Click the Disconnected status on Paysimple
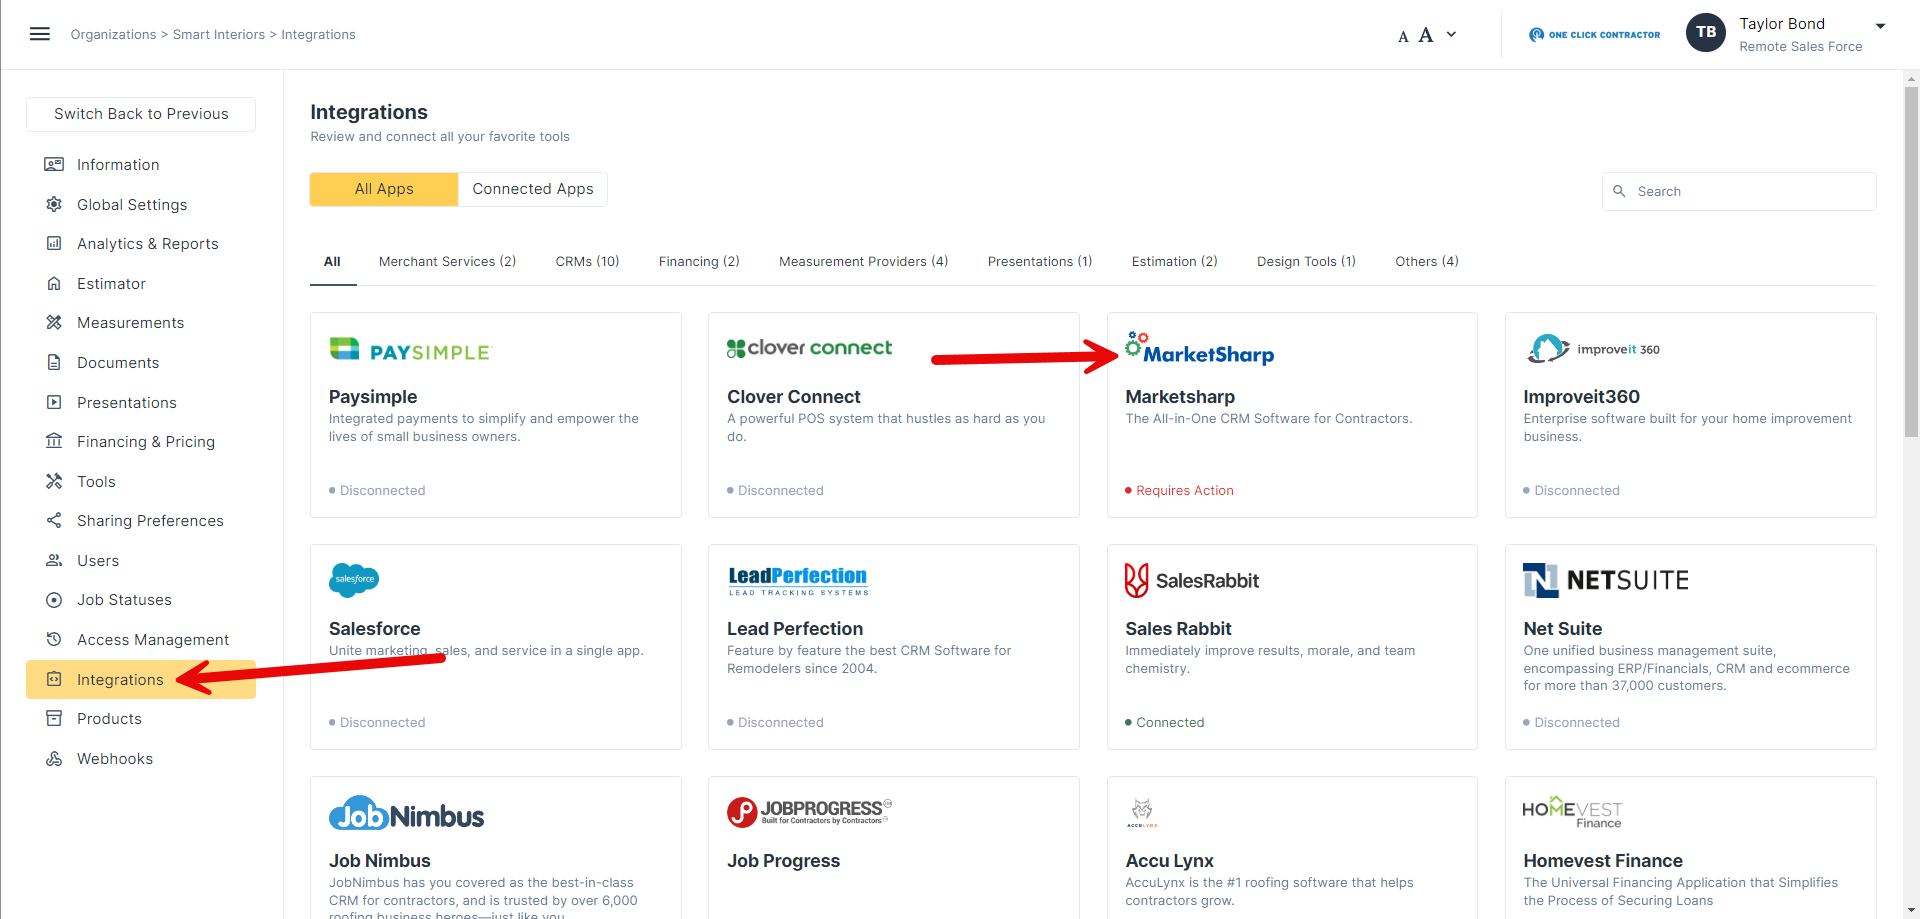Viewport: 1920px width, 919px height. pyautogui.click(x=377, y=490)
